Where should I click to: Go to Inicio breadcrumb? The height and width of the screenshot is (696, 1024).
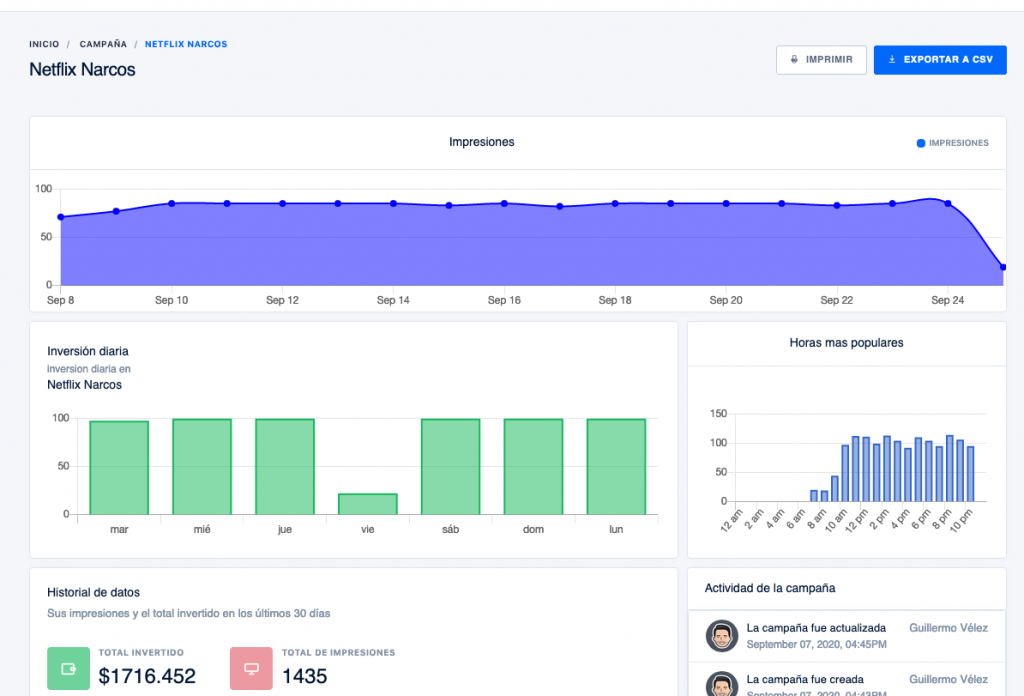tap(44, 44)
